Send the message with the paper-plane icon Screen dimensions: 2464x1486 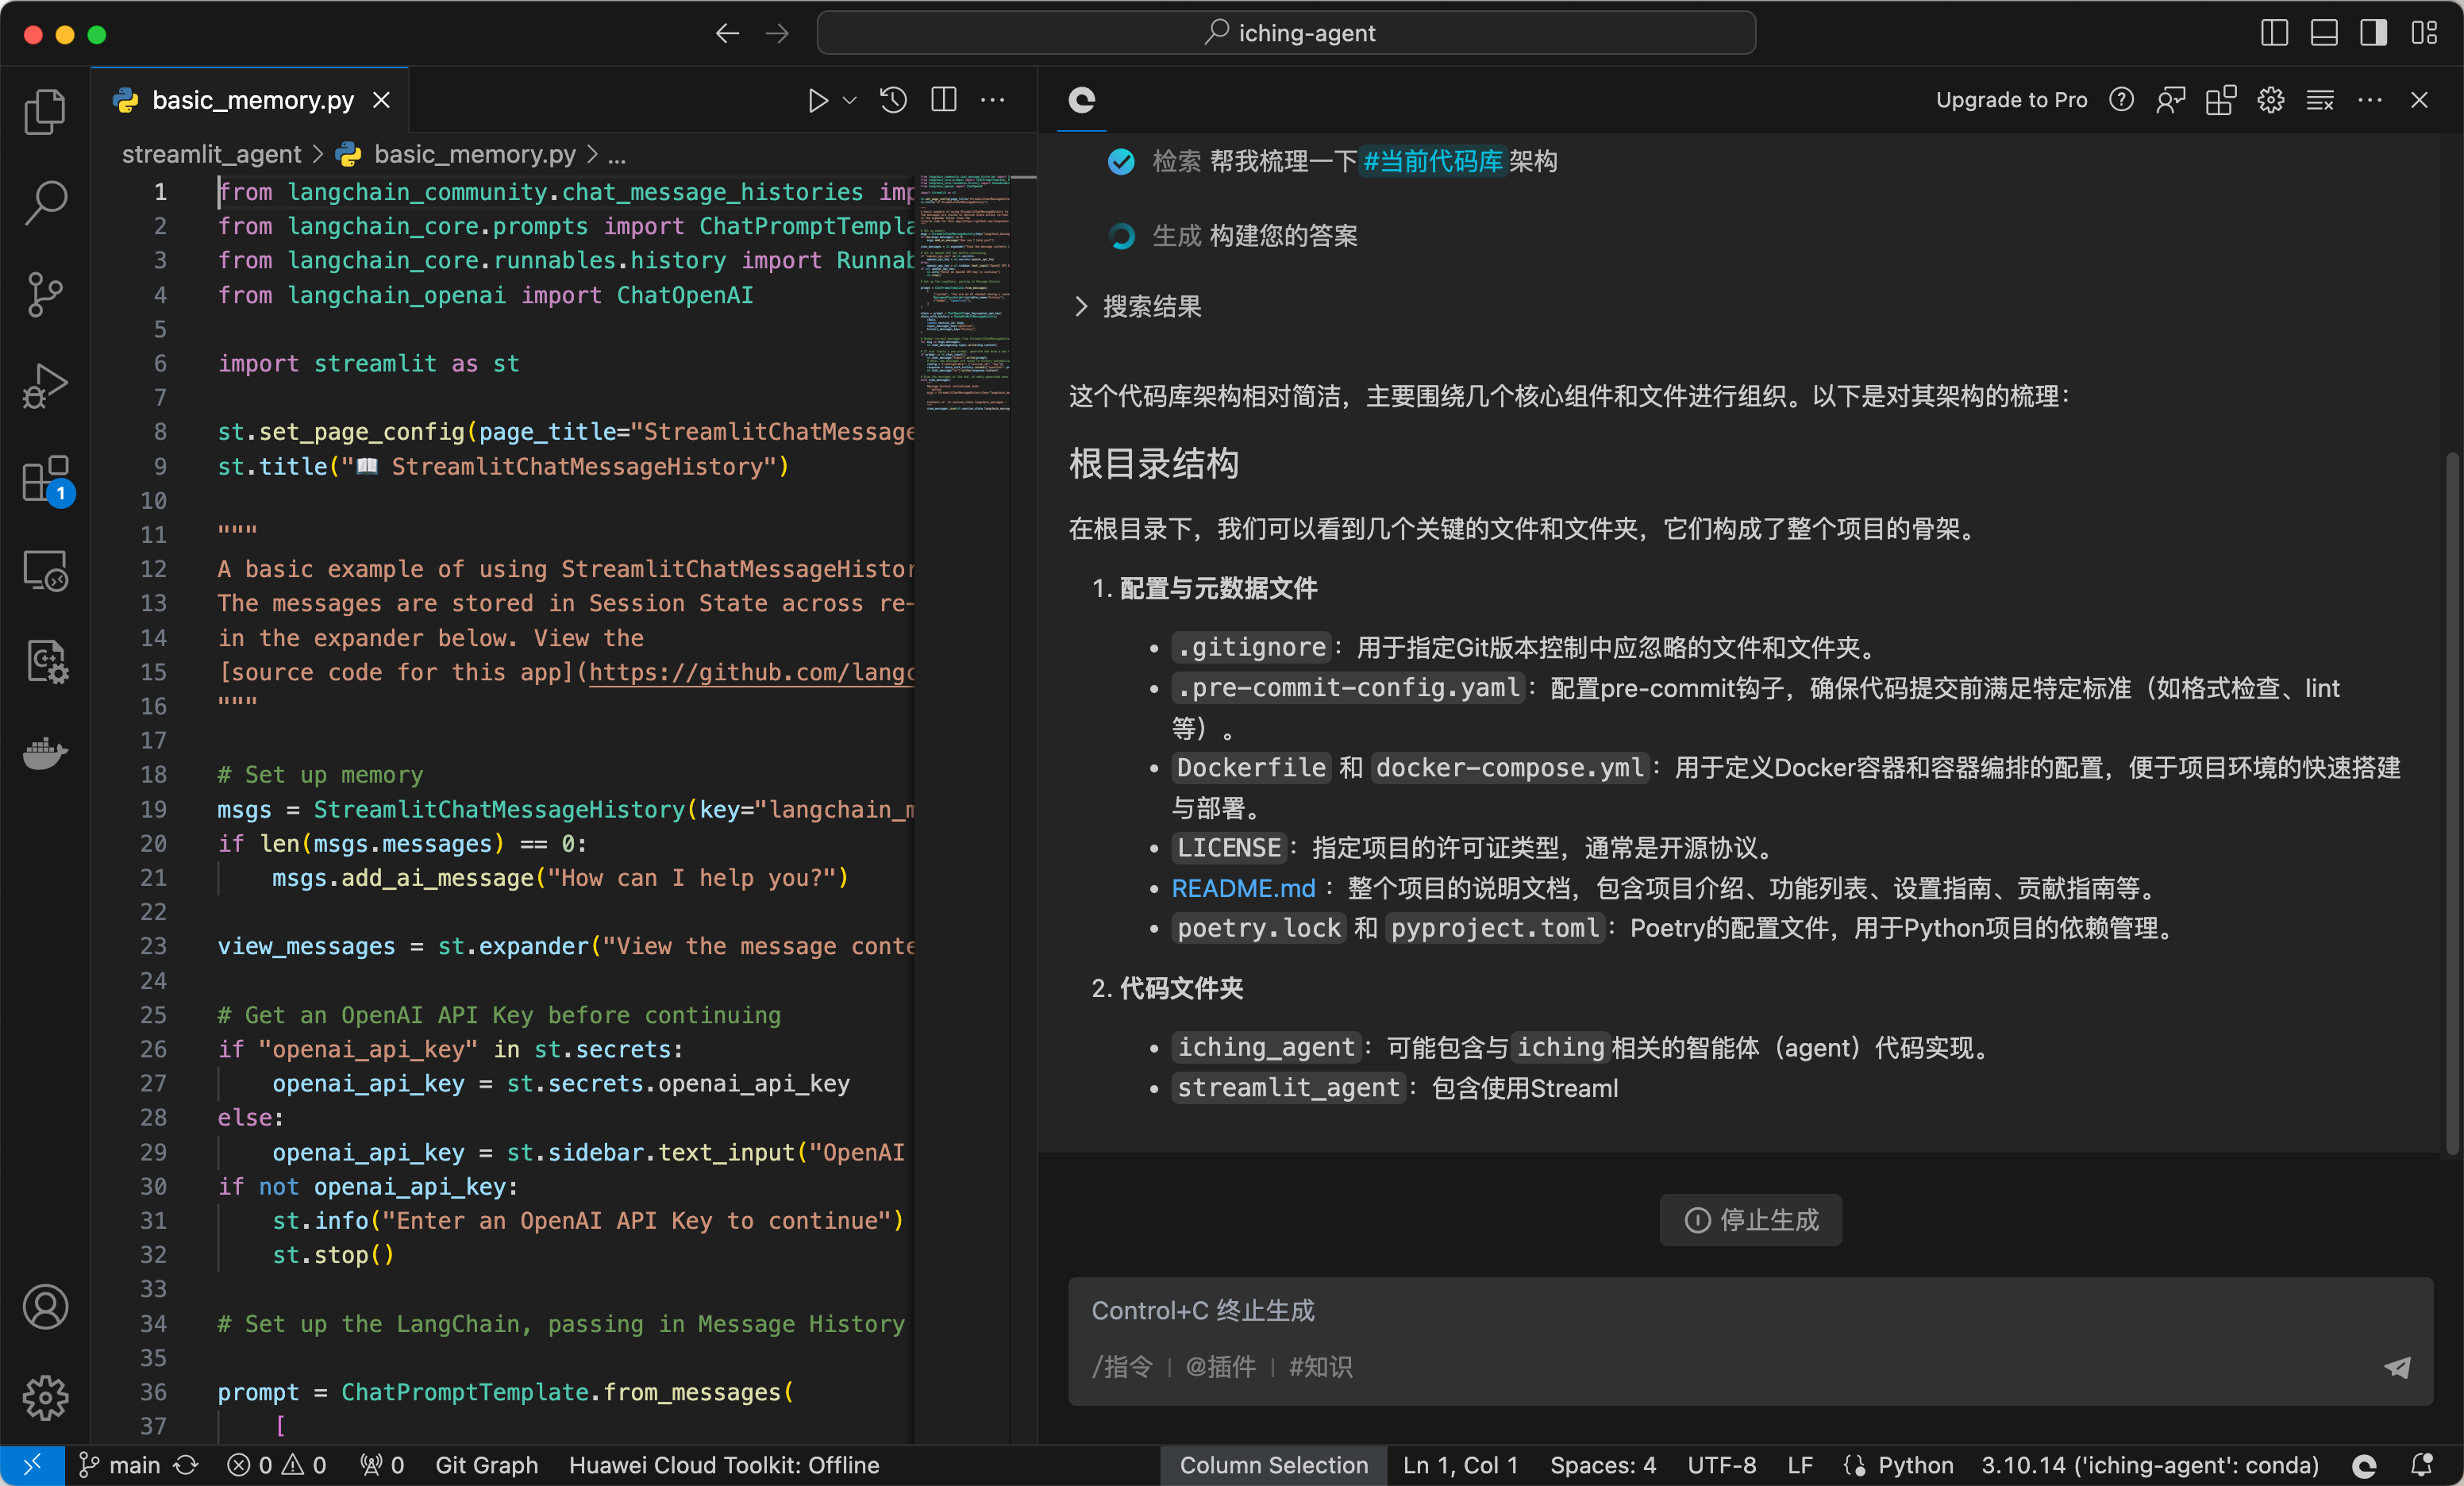[2397, 1367]
